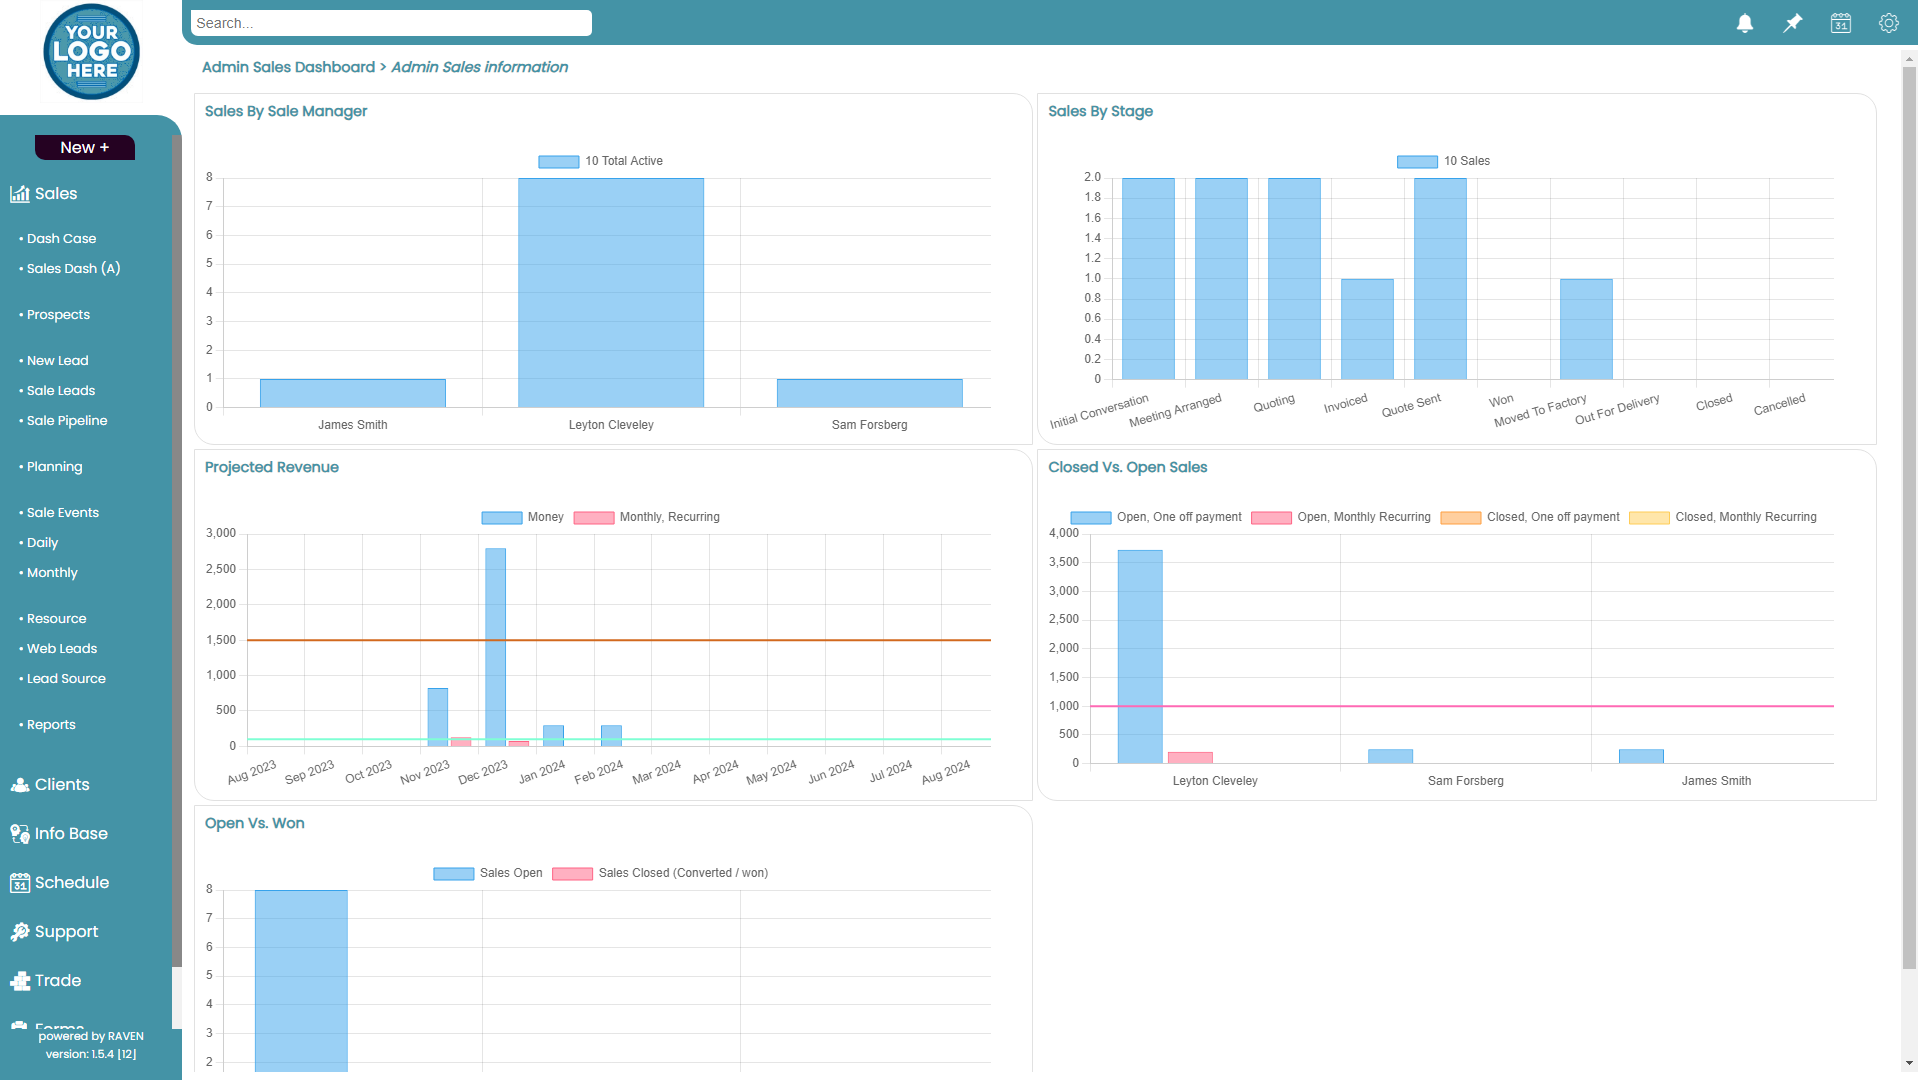
Task: Open the notifications bell icon
Action: 1744,23
